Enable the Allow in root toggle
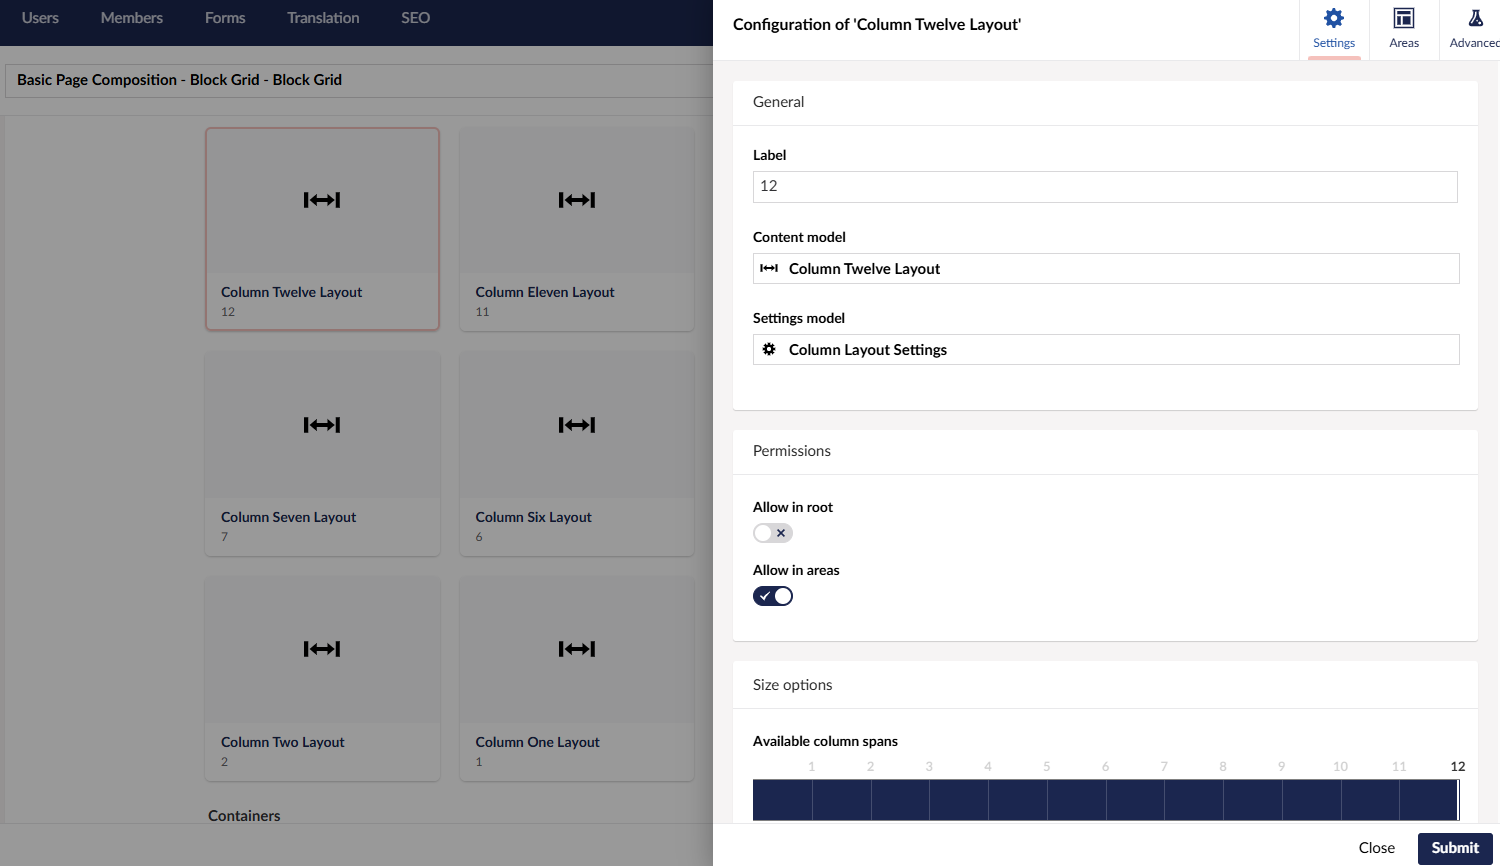The width and height of the screenshot is (1500, 866). [773, 533]
